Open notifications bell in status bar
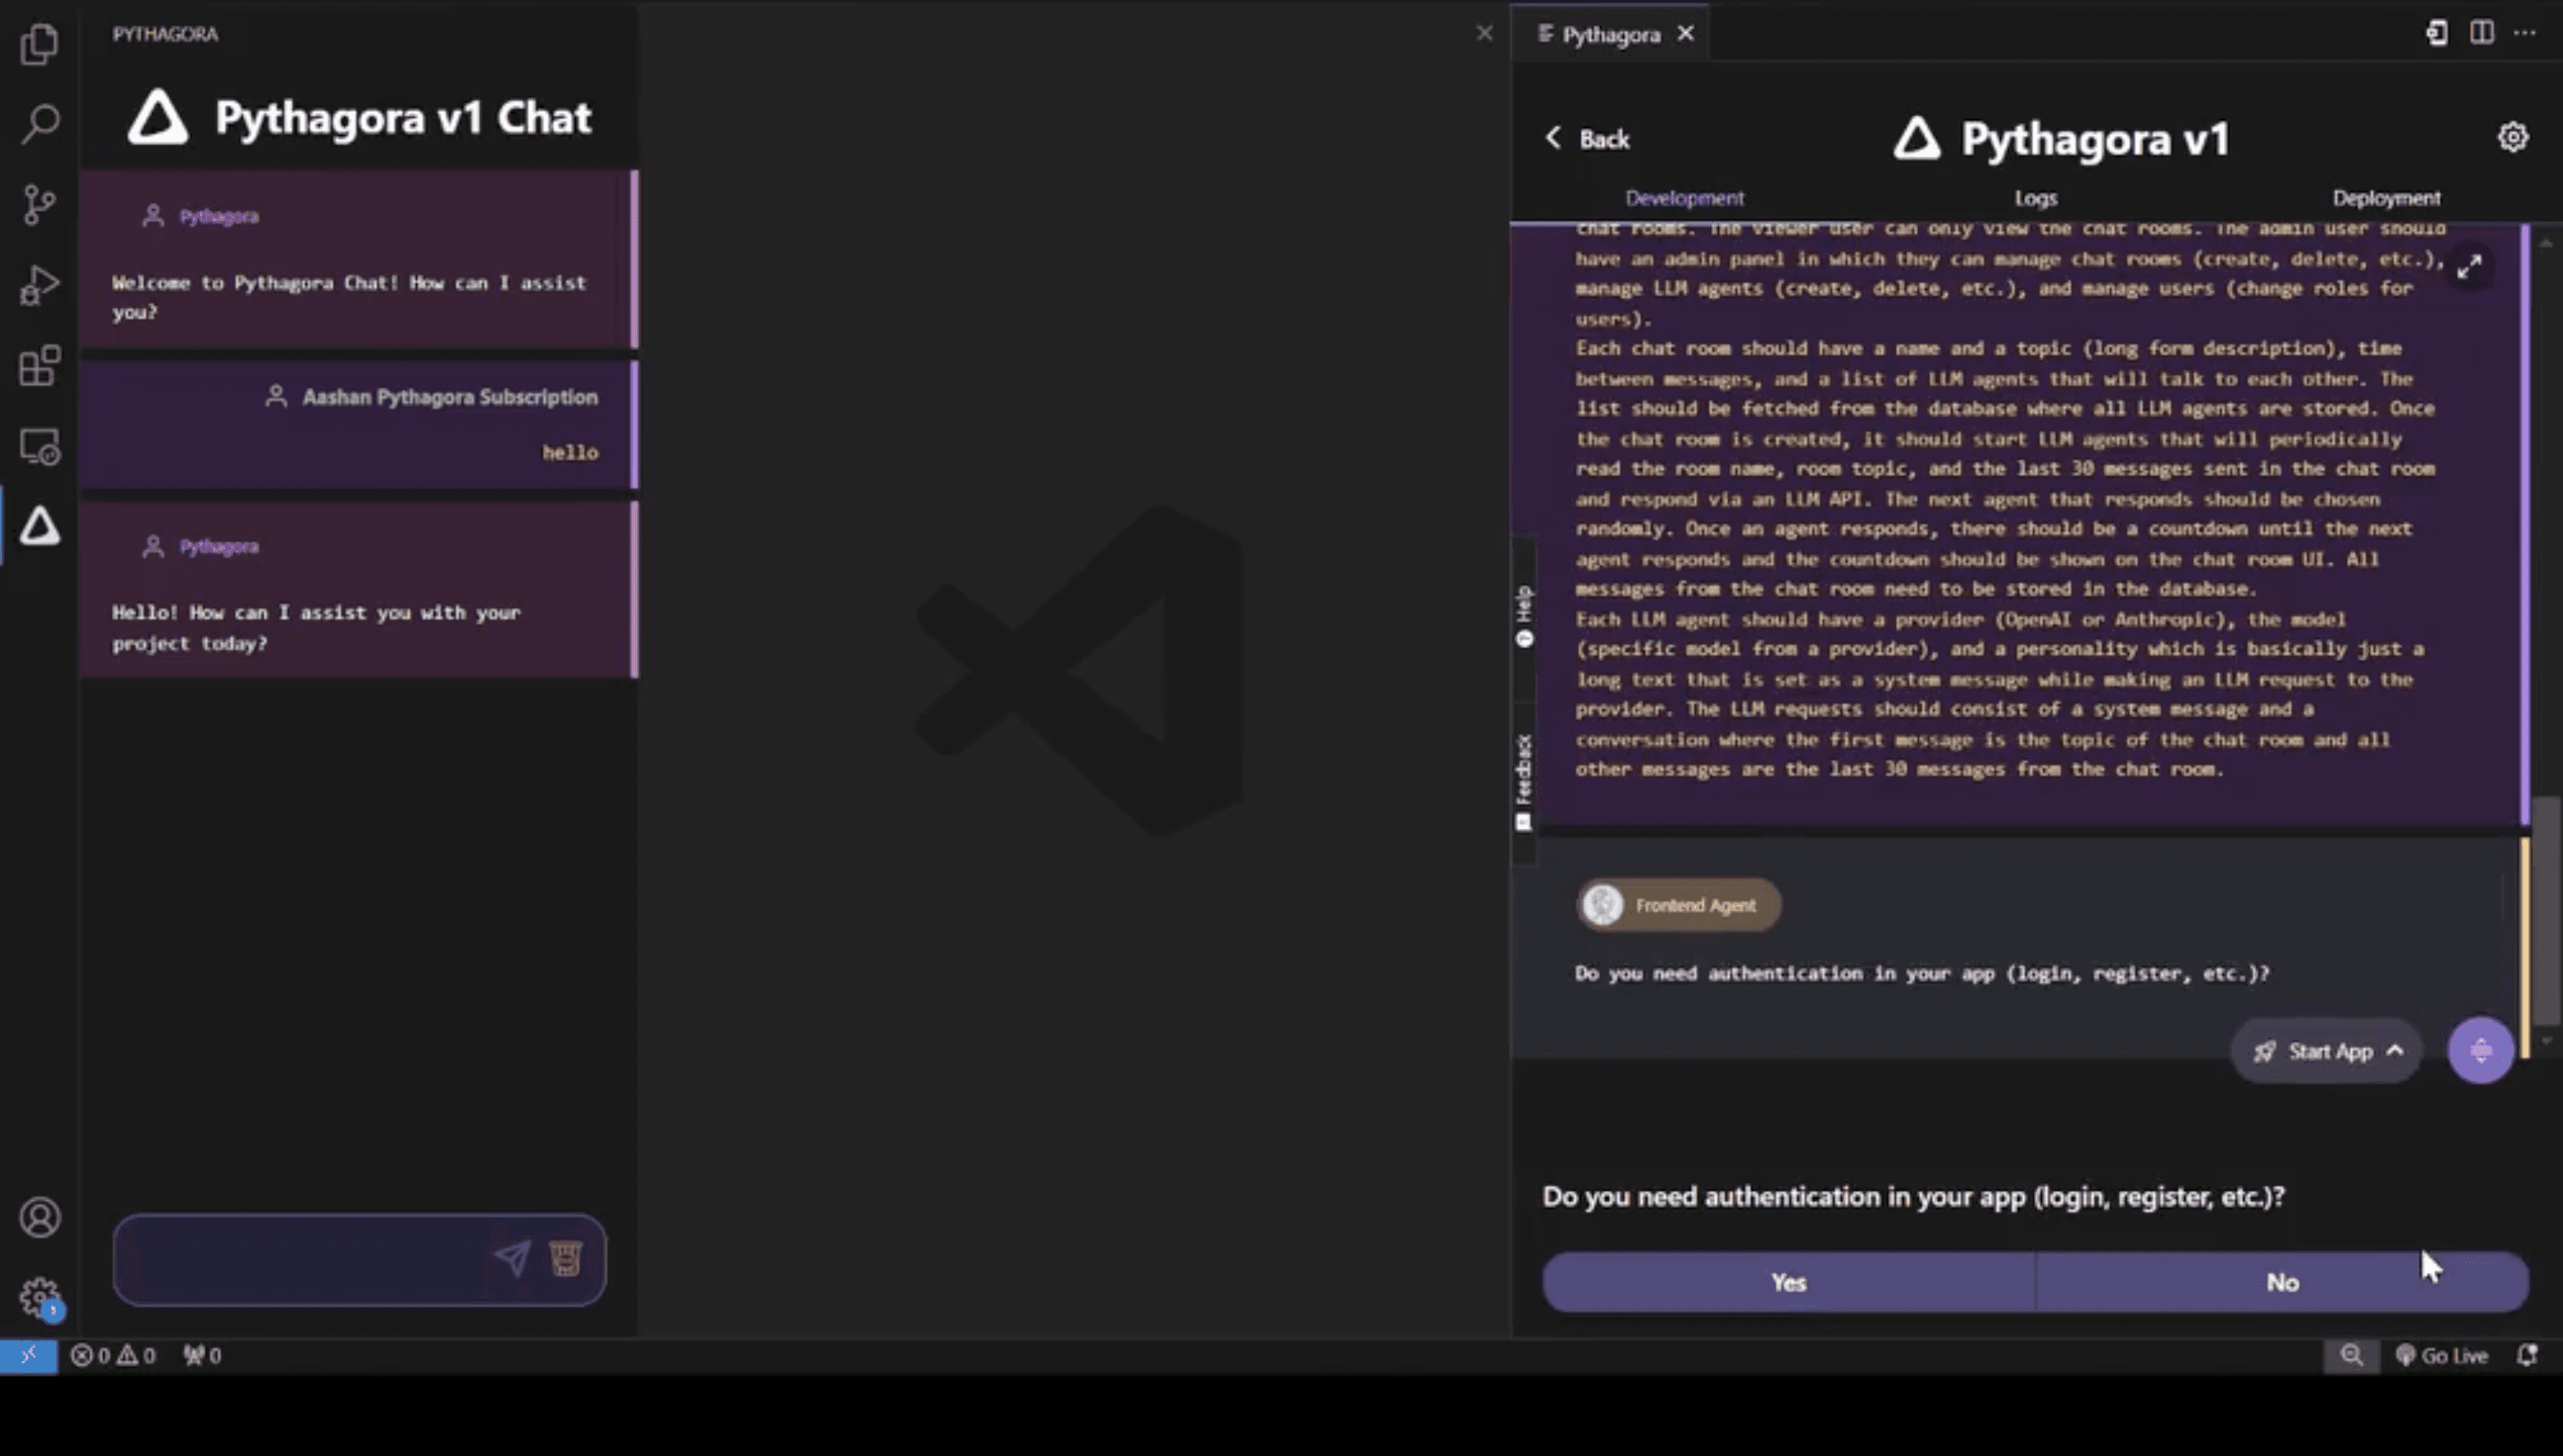 [x=2527, y=1355]
